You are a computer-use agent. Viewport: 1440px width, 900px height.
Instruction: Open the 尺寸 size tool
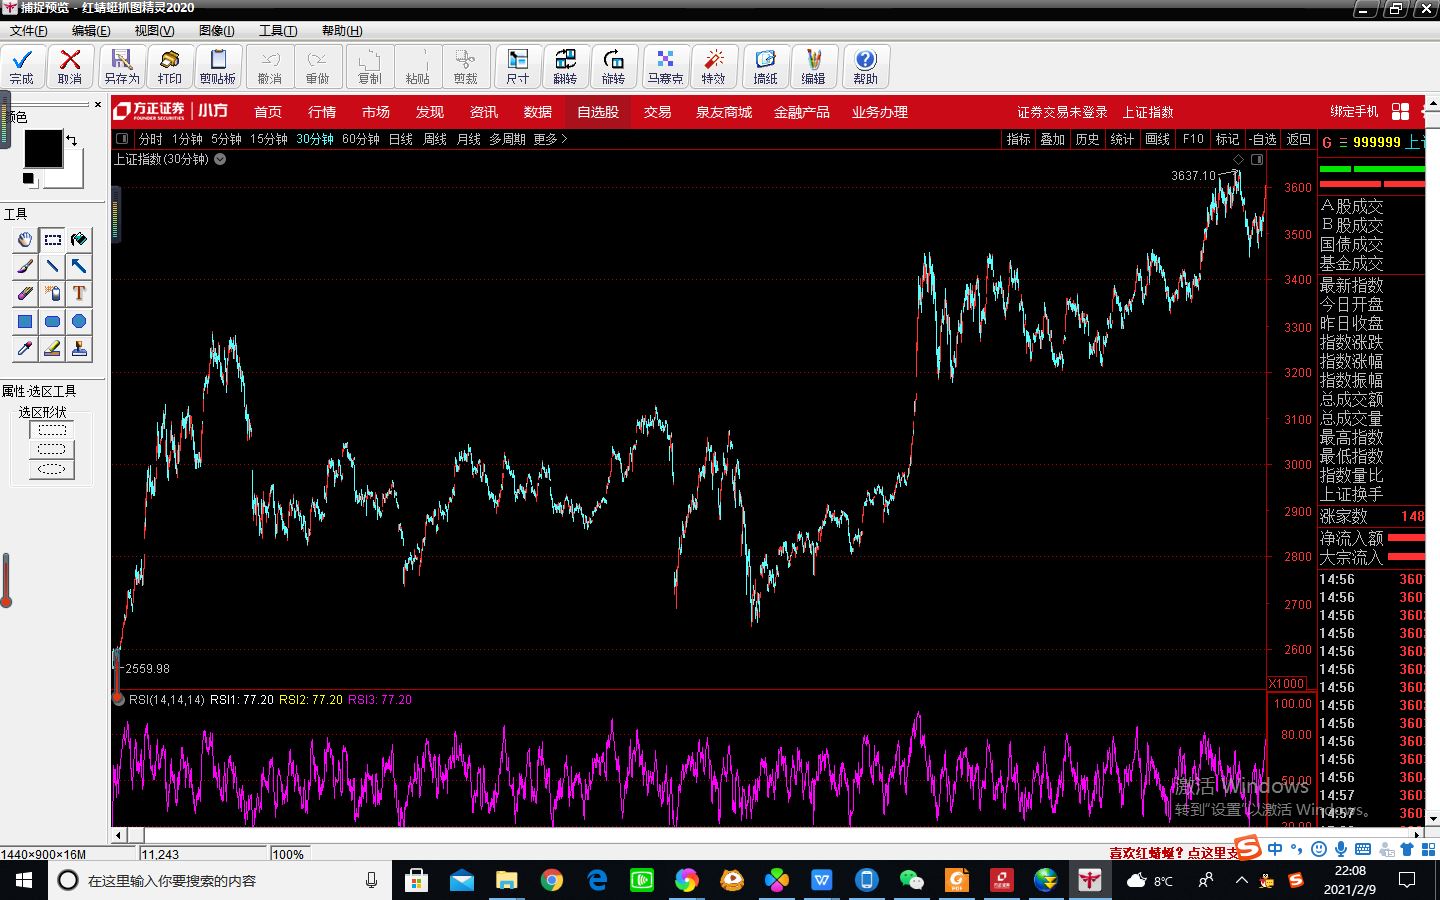518,66
